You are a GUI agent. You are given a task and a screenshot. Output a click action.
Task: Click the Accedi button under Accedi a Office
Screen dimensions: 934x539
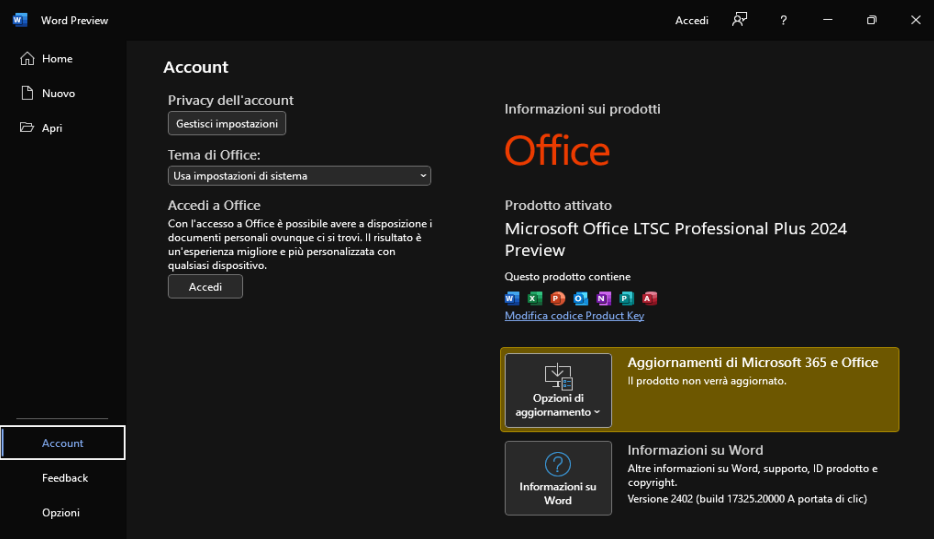point(205,286)
